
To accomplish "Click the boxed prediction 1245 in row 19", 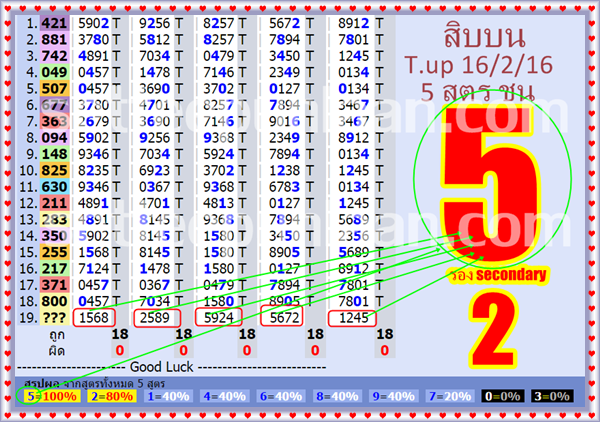I will click(x=352, y=318).
